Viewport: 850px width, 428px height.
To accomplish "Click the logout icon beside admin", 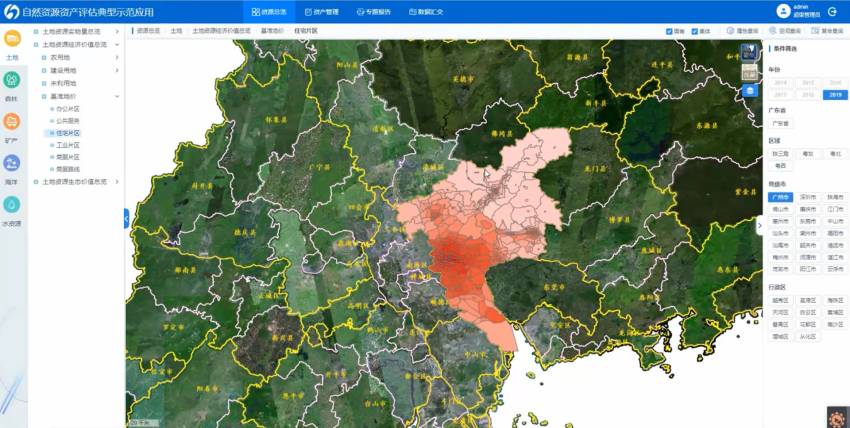I will pos(830,11).
